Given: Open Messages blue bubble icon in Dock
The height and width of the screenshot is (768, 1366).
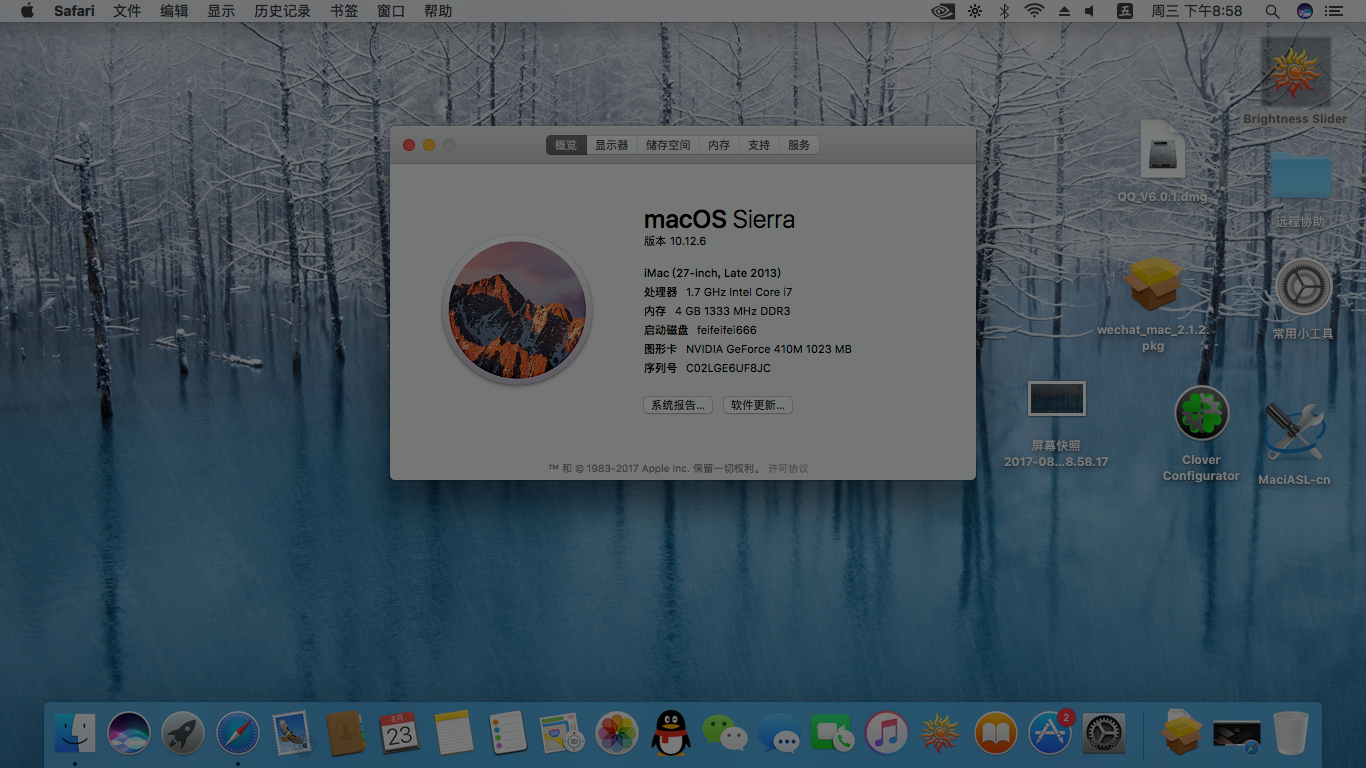Looking at the screenshot, I should pyautogui.click(x=779, y=733).
